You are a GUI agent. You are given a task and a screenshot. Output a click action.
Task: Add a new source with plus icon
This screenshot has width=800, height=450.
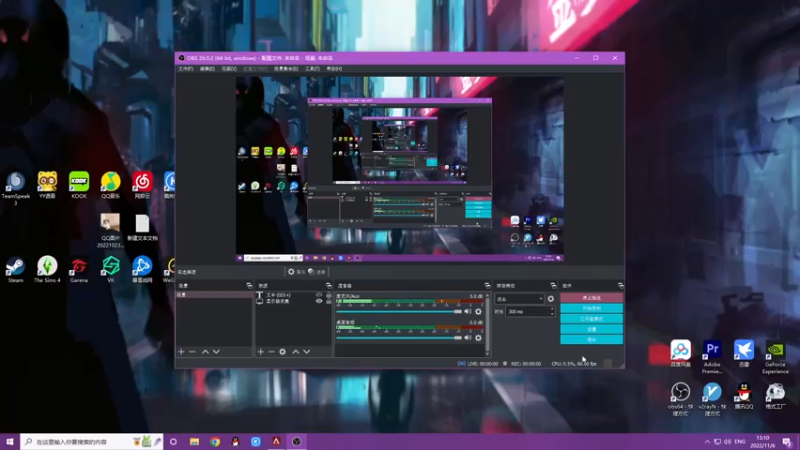point(261,352)
